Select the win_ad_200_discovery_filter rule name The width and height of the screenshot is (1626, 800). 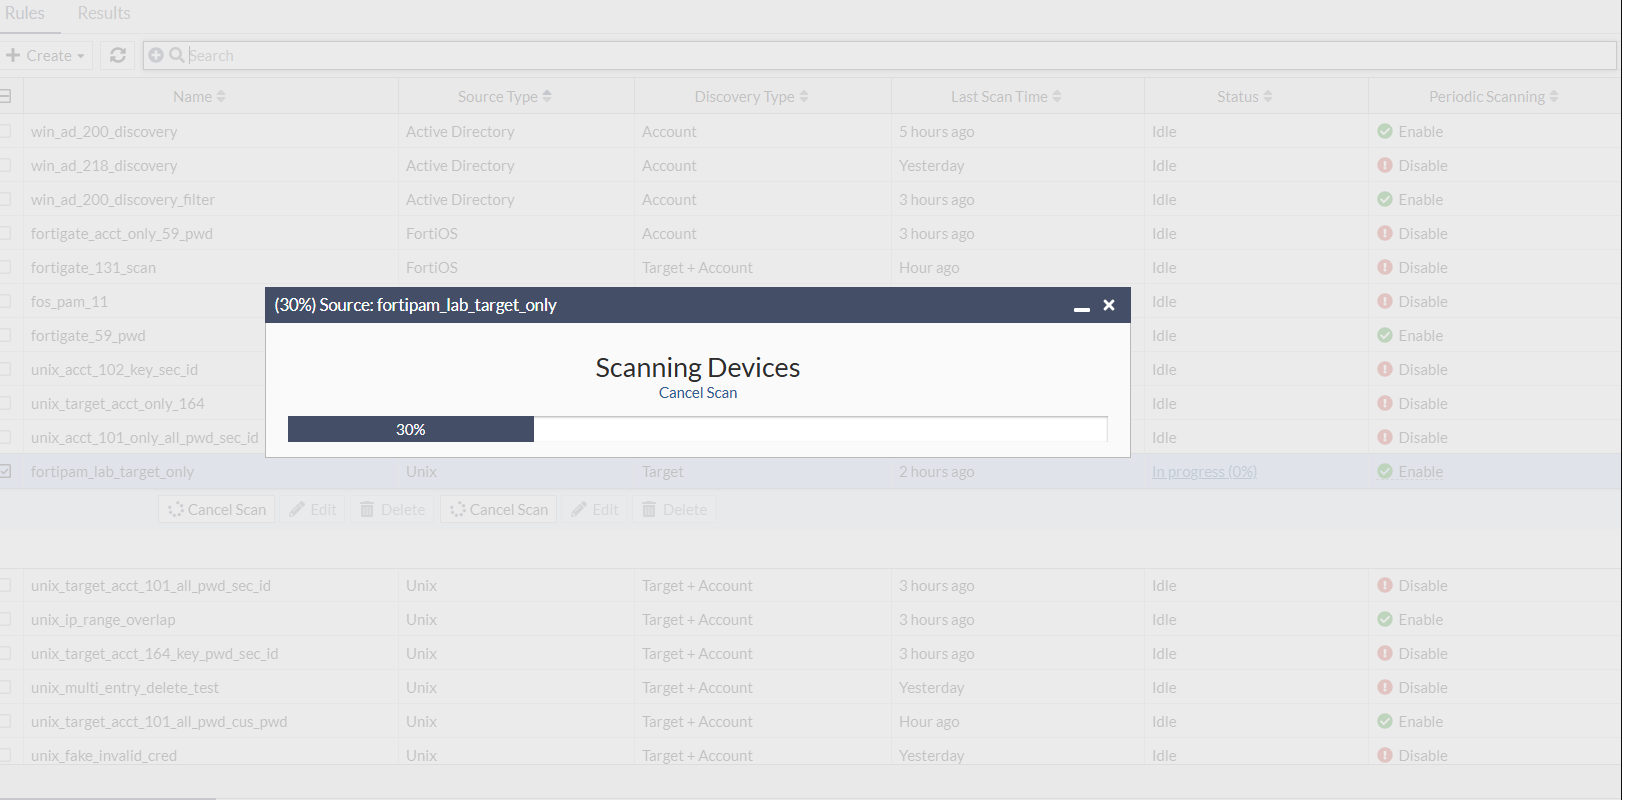[x=123, y=199]
